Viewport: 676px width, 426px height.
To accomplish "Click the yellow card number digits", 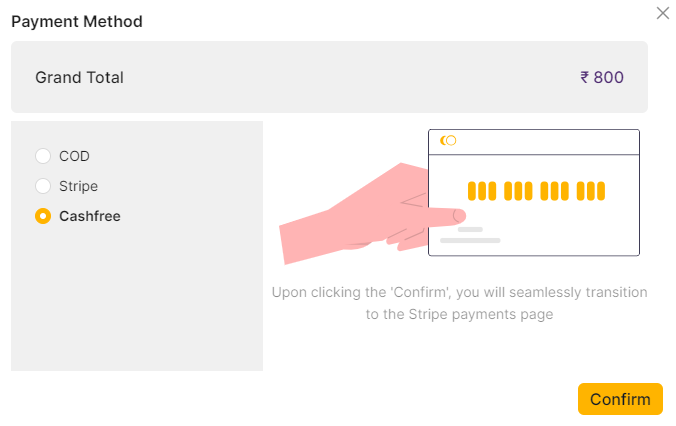I will click(x=536, y=191).
